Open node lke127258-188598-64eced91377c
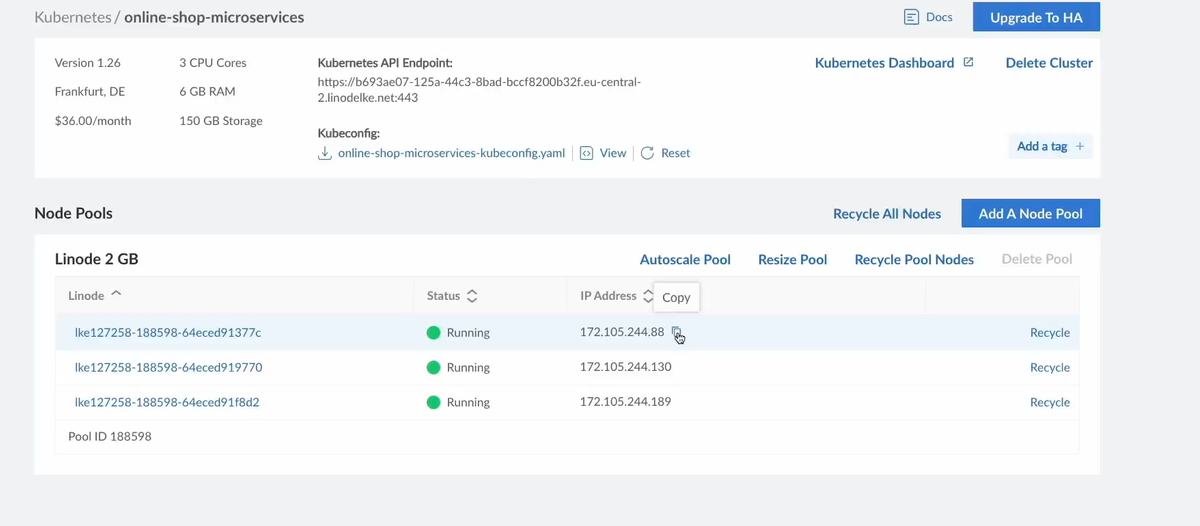 pos(168,332)
